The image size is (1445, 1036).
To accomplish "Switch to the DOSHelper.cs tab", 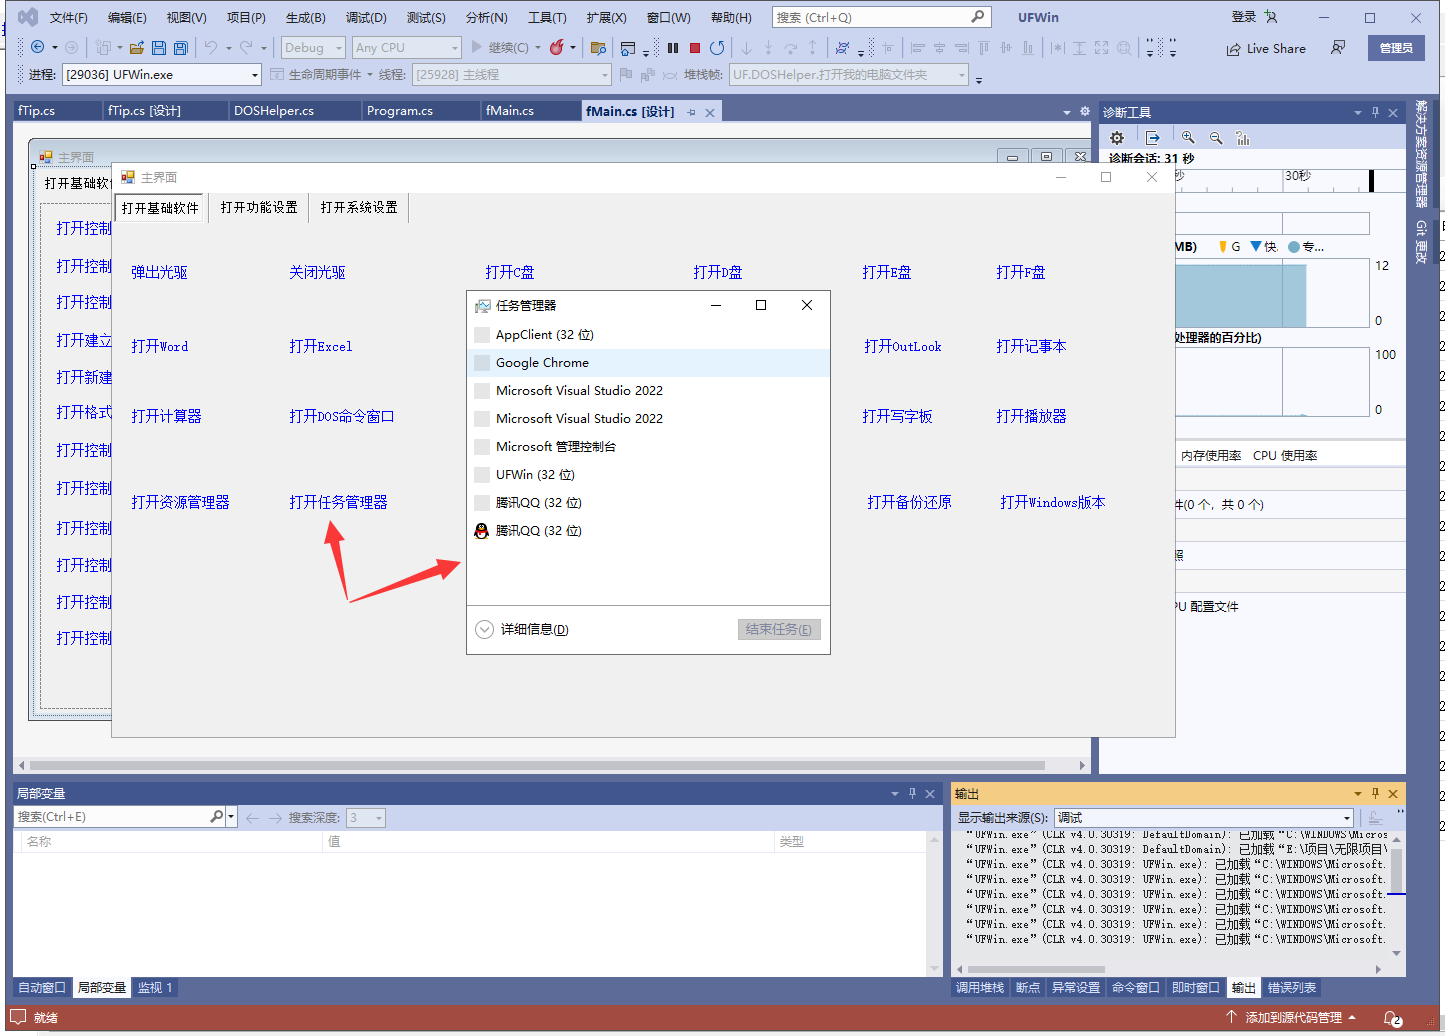I will click(274, 111).
